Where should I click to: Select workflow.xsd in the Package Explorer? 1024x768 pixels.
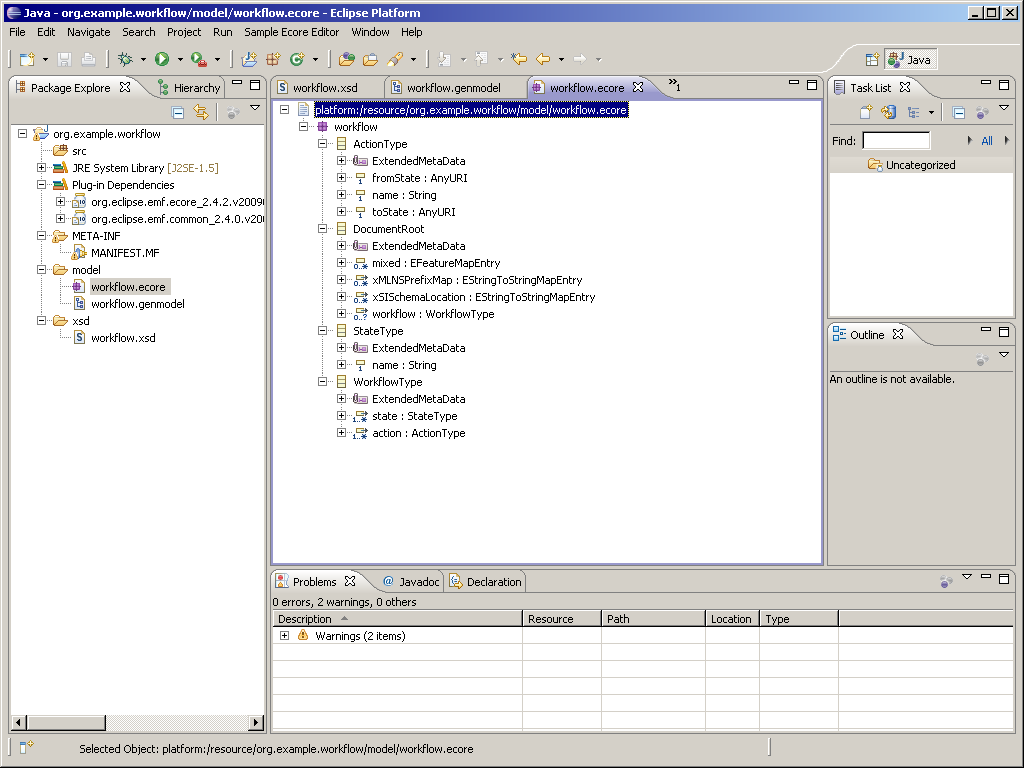click(x=123, y=338)
